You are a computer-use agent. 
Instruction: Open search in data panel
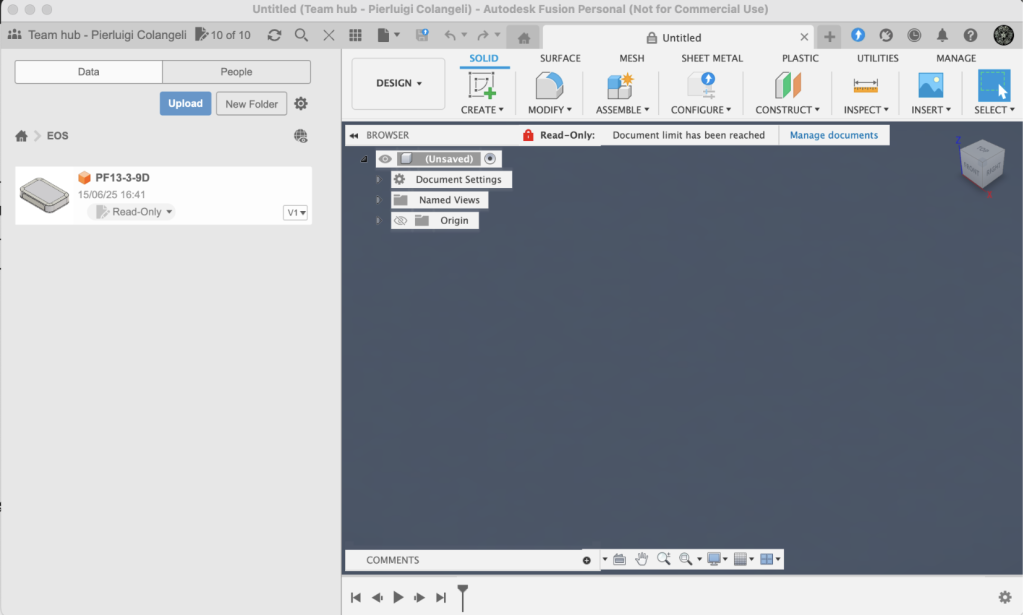(301, 35)
